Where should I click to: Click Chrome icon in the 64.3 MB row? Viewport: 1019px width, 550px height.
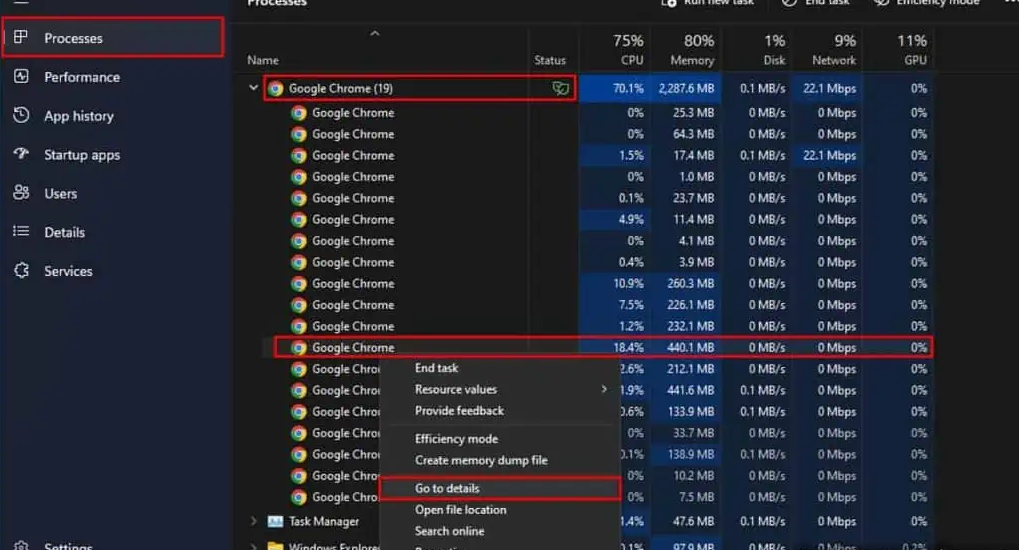[298, 134]
